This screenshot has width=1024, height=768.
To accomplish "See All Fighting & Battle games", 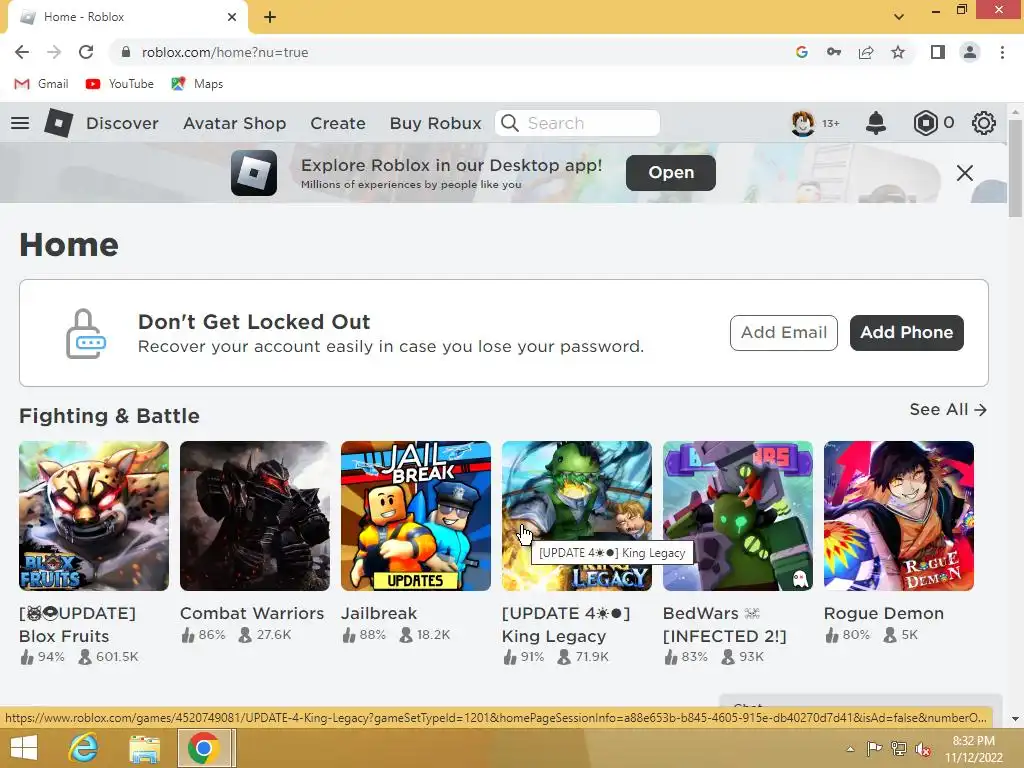I will click(948, 409).
